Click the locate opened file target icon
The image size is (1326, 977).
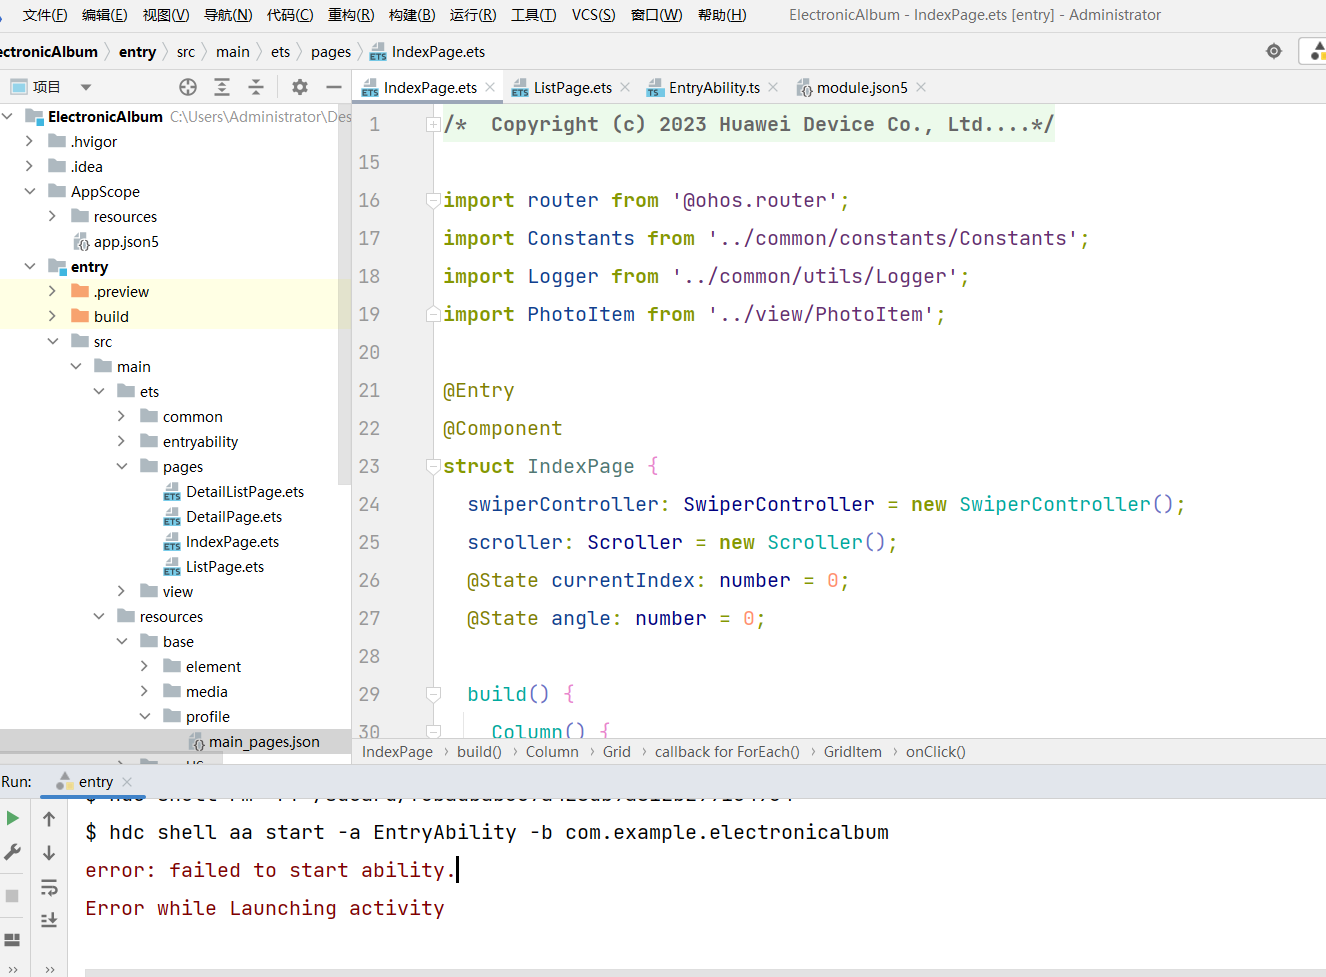(x=188, y=87)
